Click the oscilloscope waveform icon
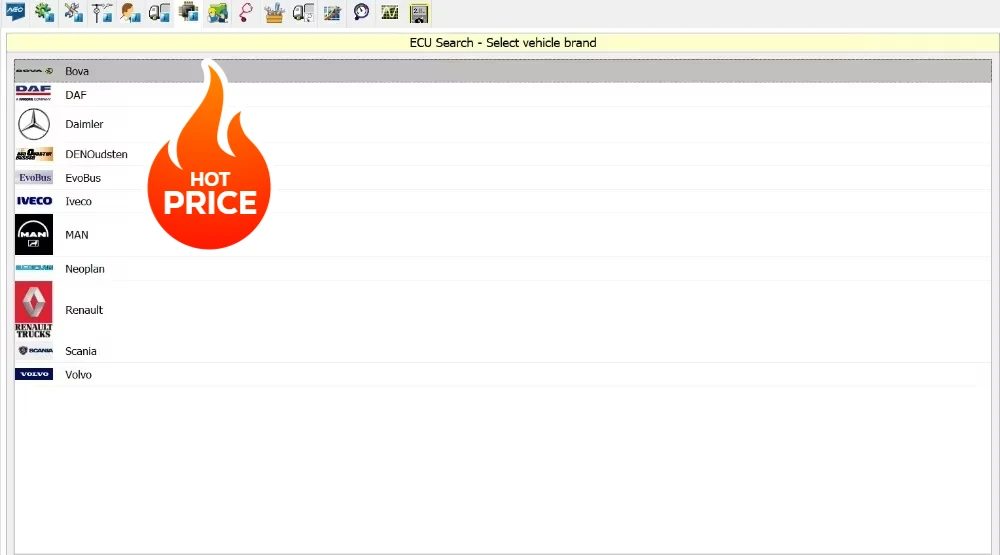The image size is (1000, 555). 390,12
